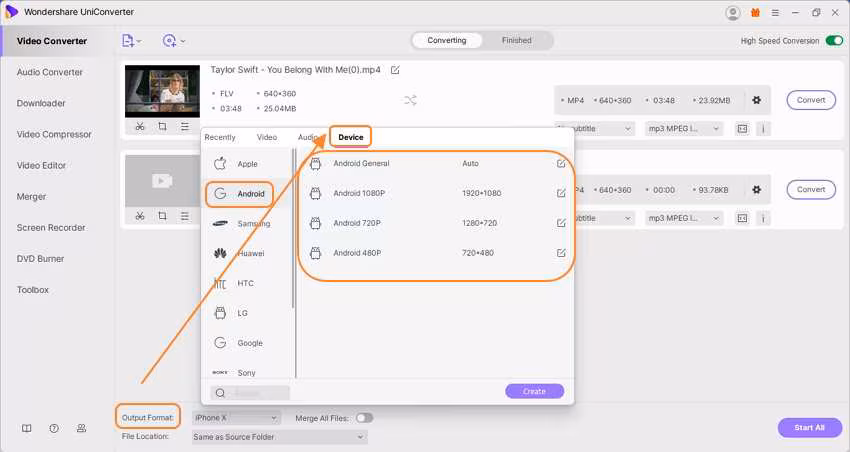
Task: Click the shuffle convert icon of first video
Action: pyautogui.click(x=410, y=100)
